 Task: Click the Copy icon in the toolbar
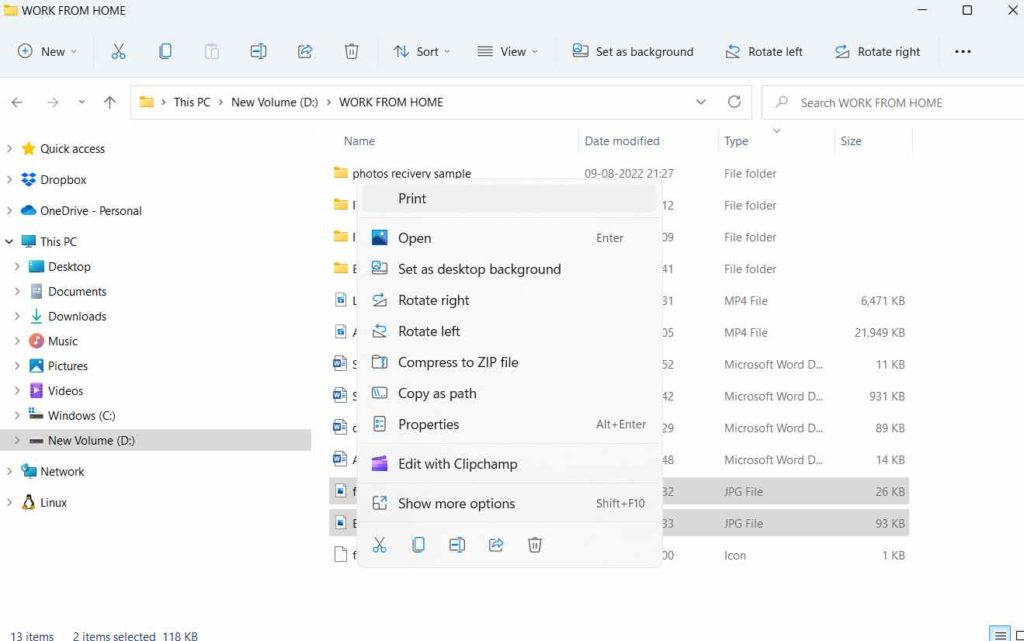click(165, 52)
